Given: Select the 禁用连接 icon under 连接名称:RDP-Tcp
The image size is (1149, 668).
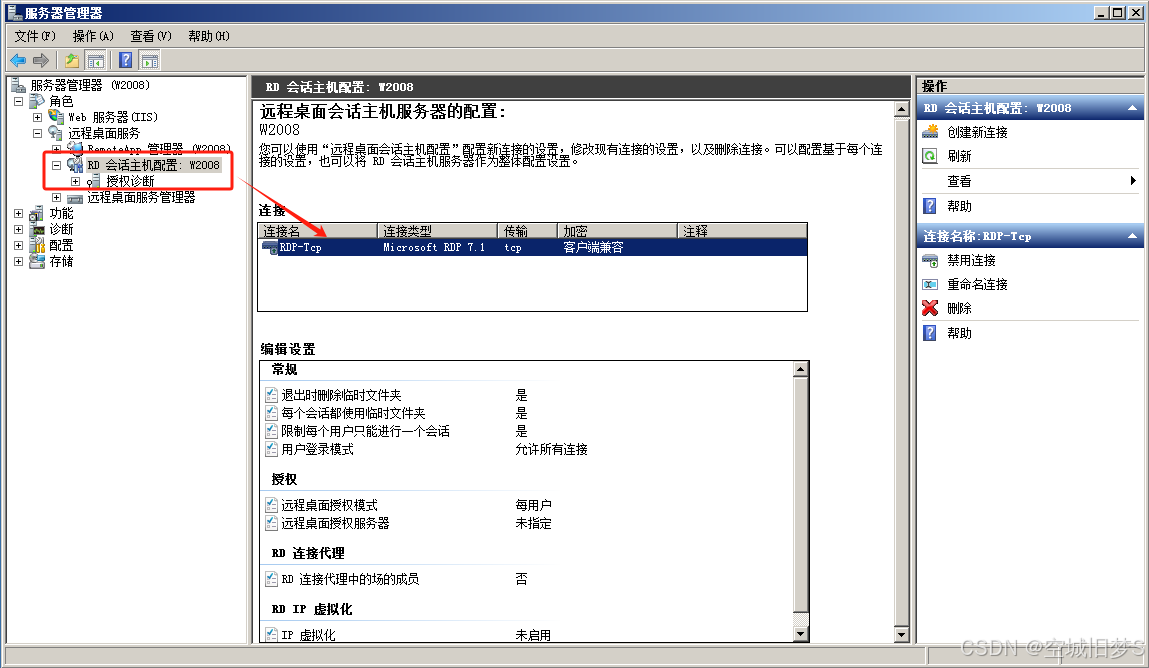Looking at the screenshot, I should coord(929,260).
